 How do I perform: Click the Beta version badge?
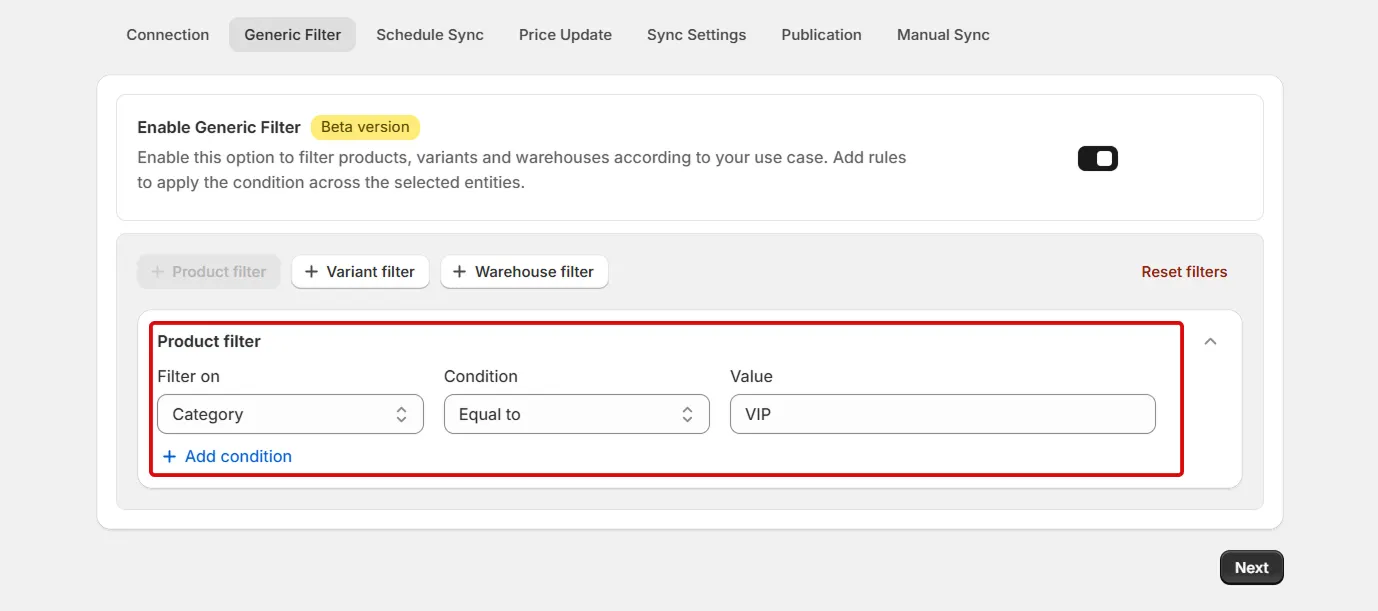coord(365,127)
